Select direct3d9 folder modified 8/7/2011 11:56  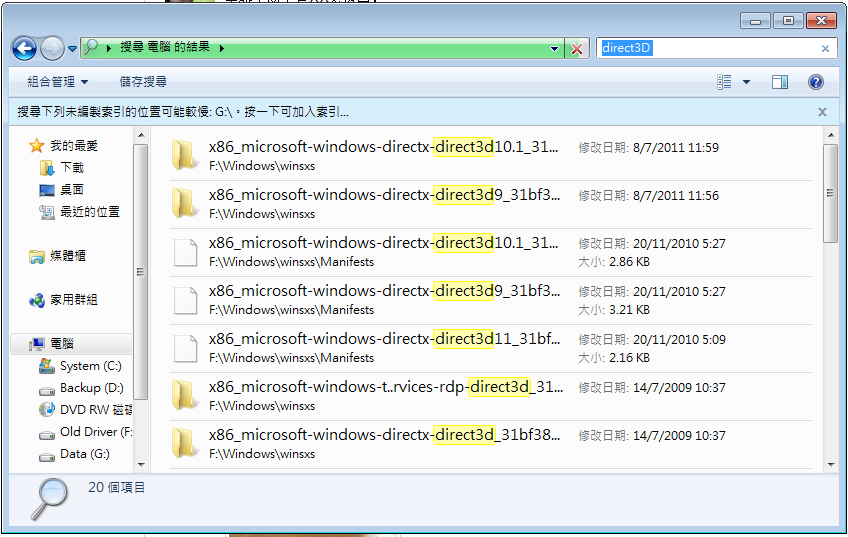pyautogui.click(x=491, y=204)
